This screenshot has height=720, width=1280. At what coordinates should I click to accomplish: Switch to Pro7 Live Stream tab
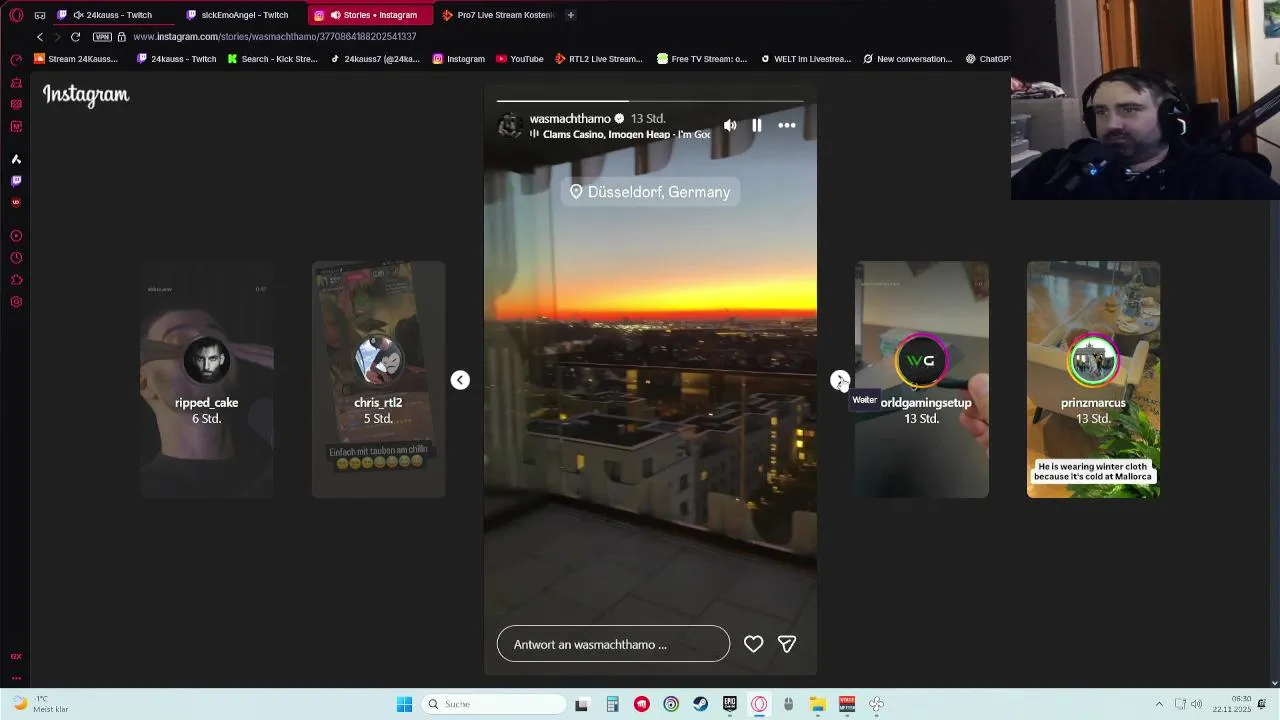point(498,15)
